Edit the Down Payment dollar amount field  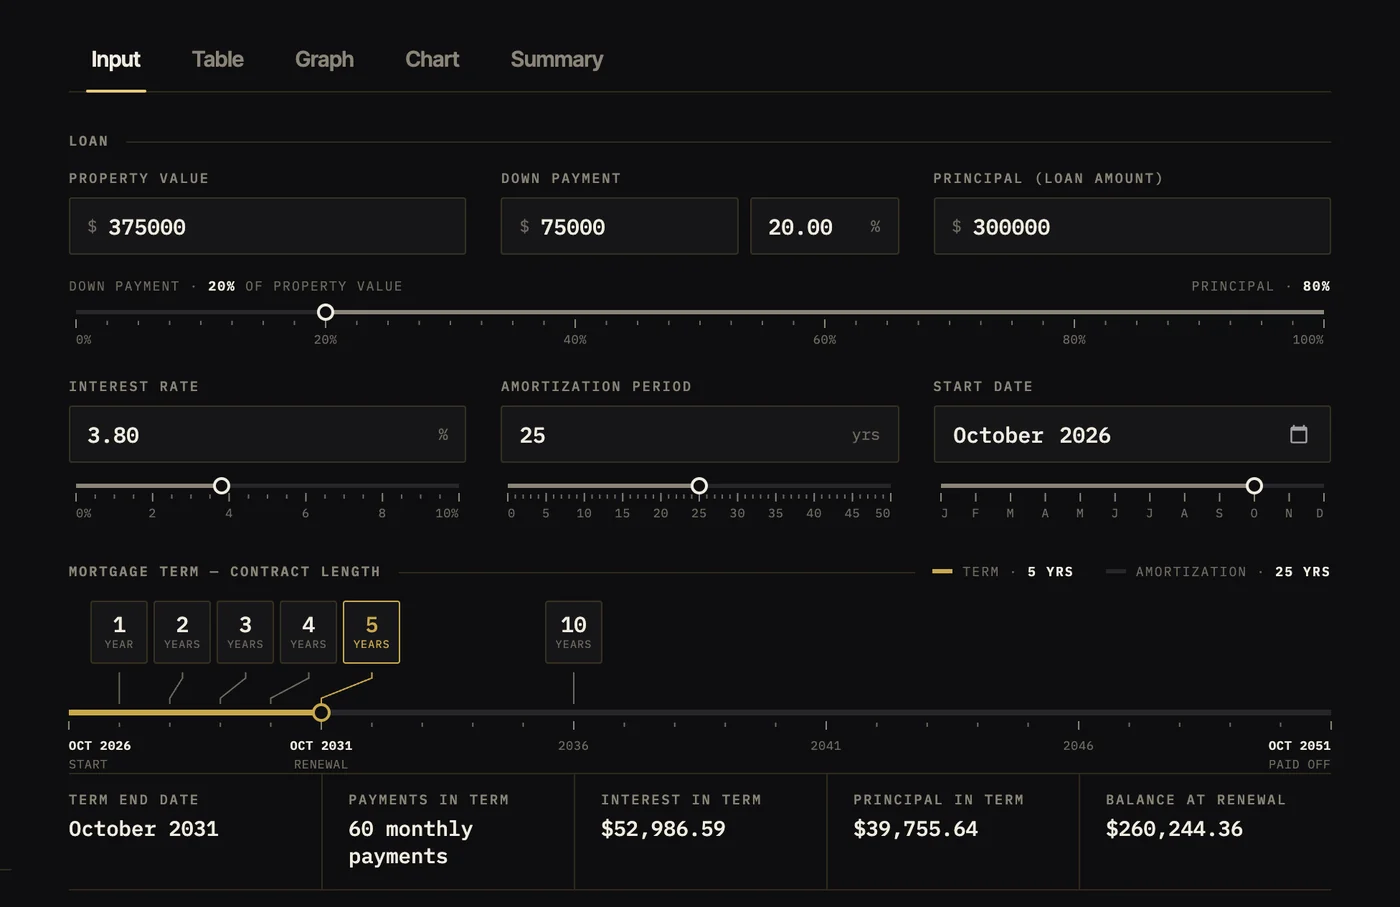click(619, 226)
